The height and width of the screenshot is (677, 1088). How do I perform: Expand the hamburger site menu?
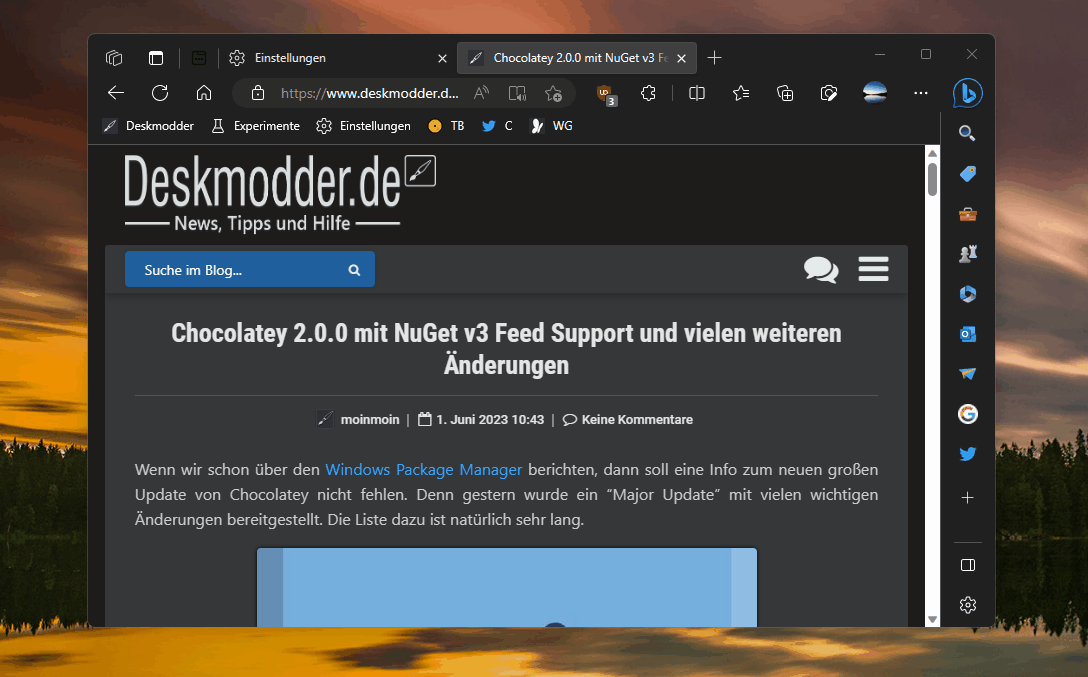(874, 269)
